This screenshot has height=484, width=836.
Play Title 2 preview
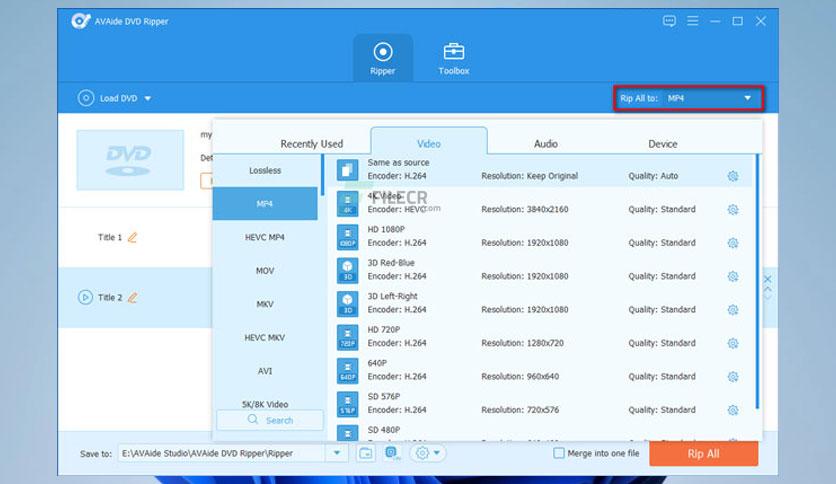click(85, 297)
